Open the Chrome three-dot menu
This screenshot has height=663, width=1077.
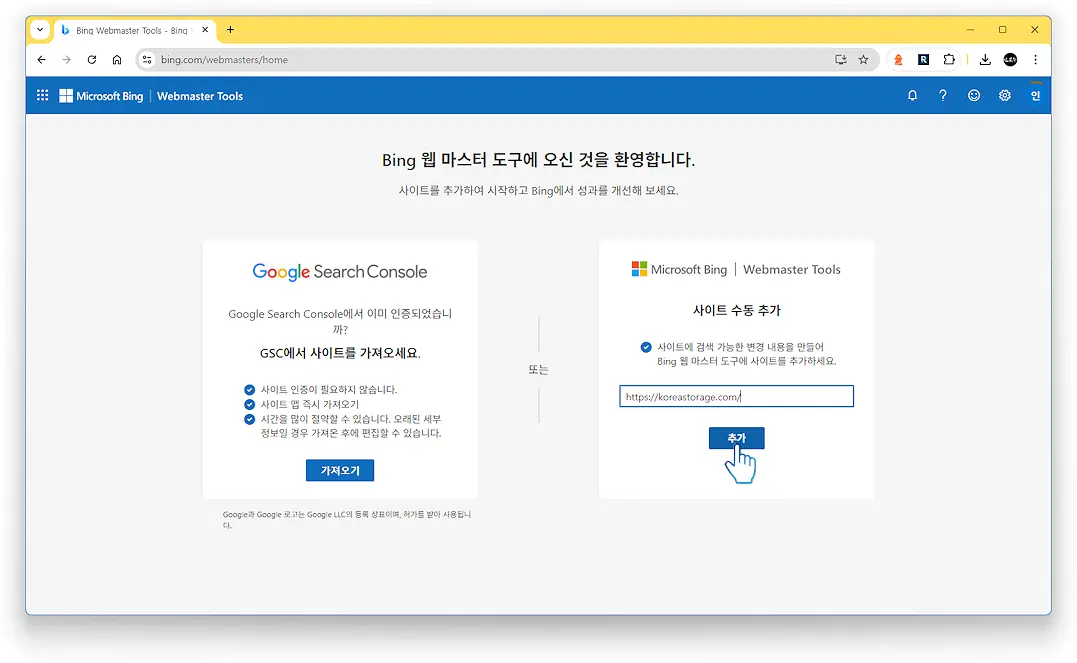coord(1036,59)
